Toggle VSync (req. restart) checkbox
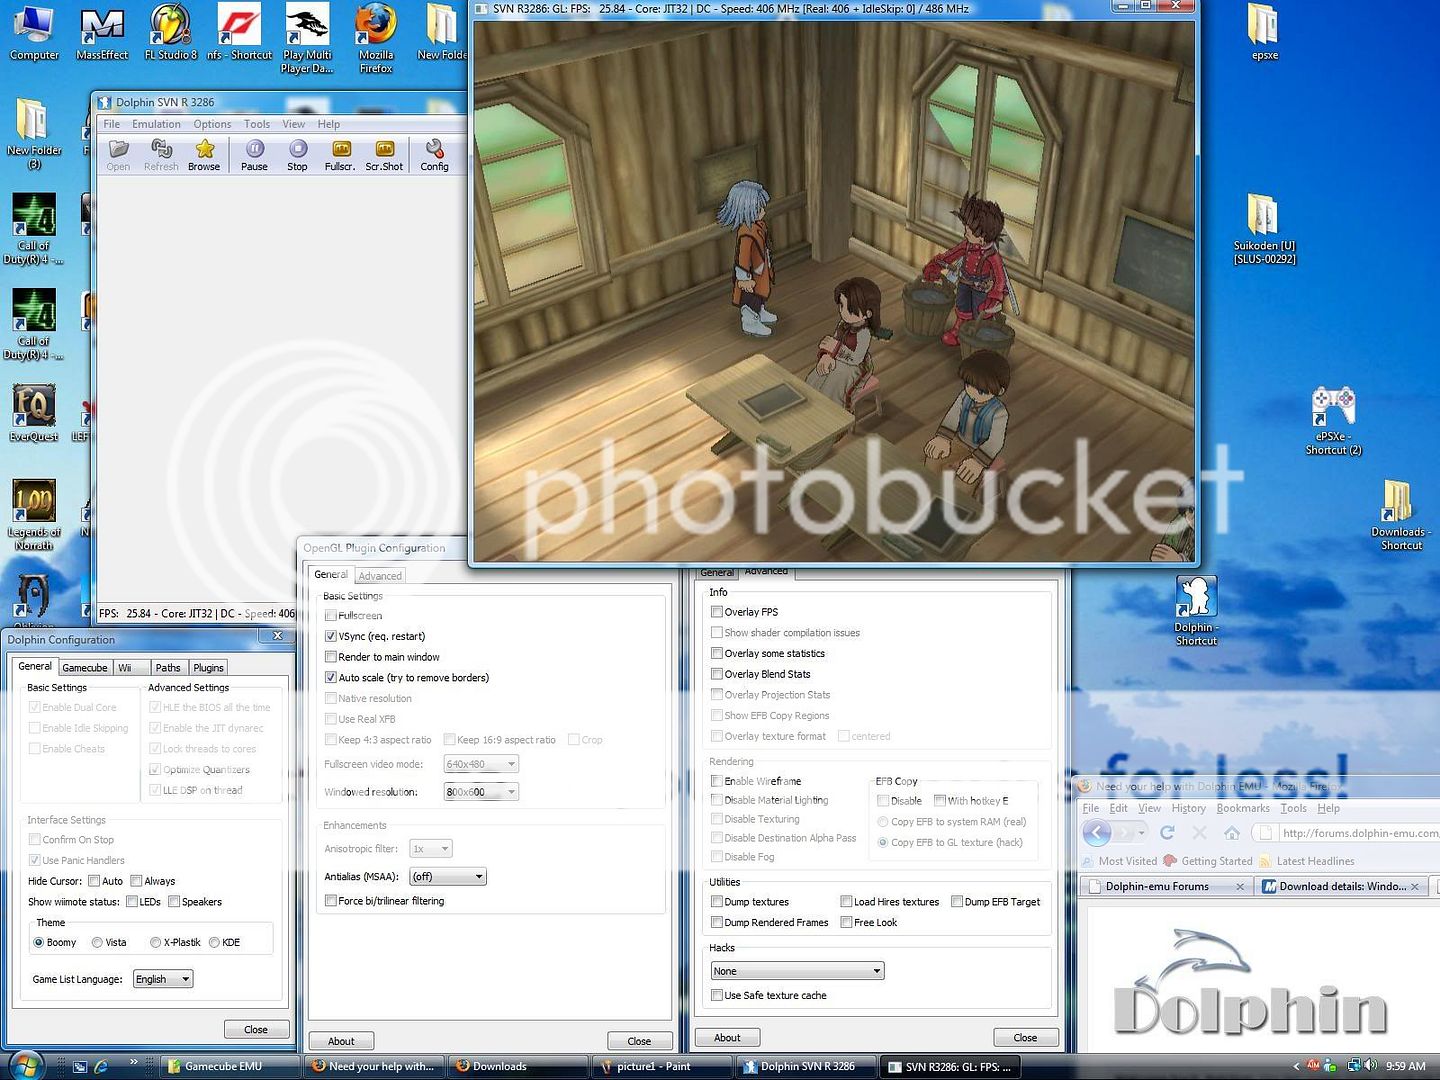1440x1080 pixels. pos(331,636)
